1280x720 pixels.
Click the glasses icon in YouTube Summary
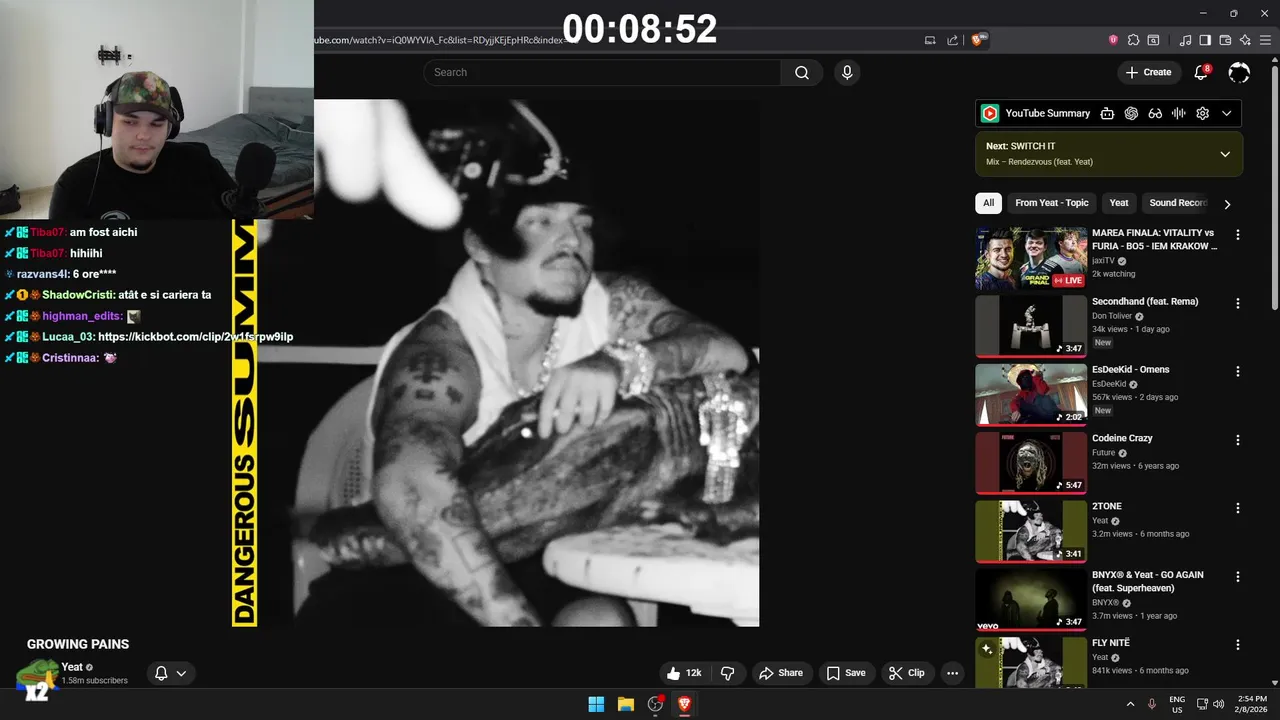pos(1155,113)
